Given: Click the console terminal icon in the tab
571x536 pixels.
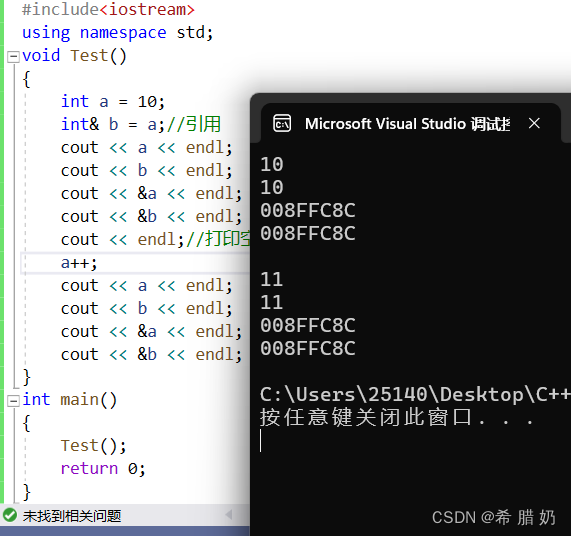Looking at the screenshot, I should pos(282,123).
